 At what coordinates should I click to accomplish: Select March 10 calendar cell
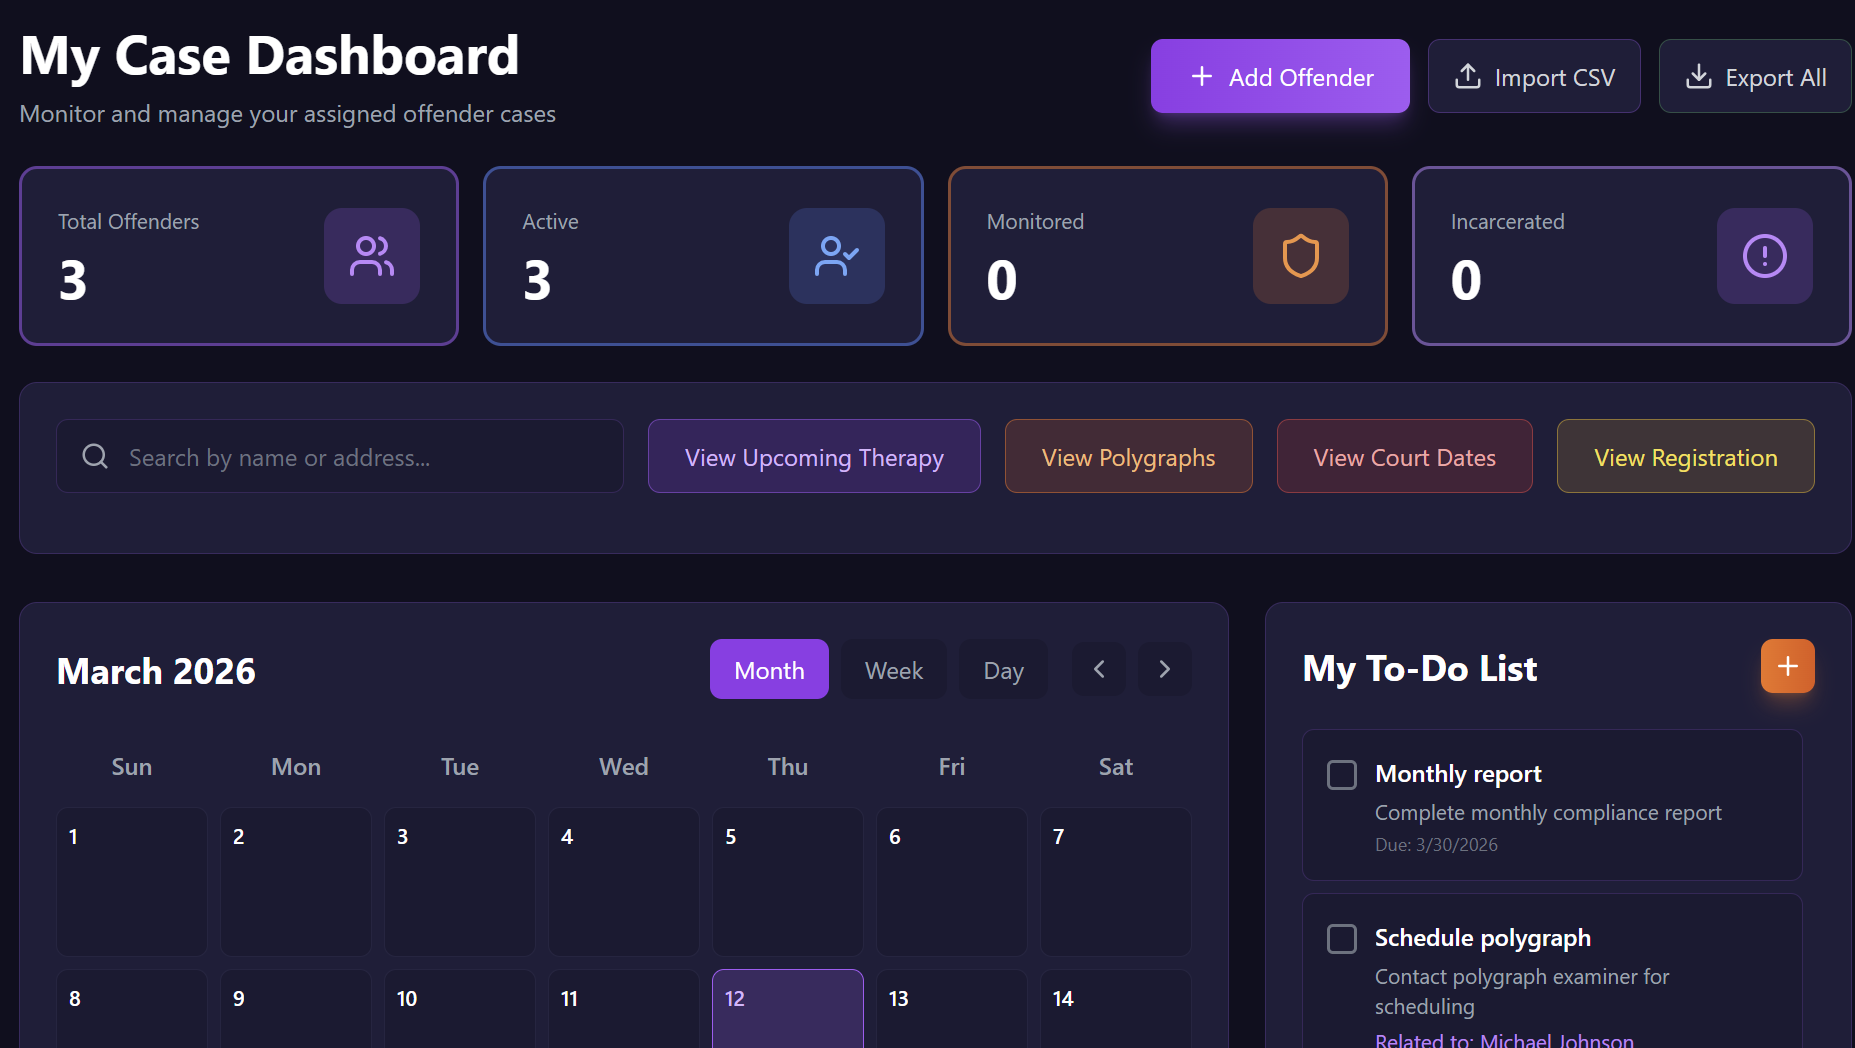[460, 1008]
